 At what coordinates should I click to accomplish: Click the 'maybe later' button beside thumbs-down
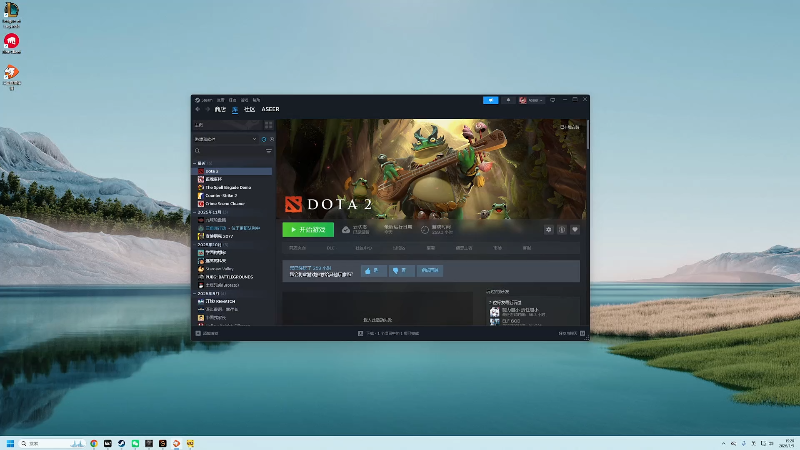pos(430,271)
